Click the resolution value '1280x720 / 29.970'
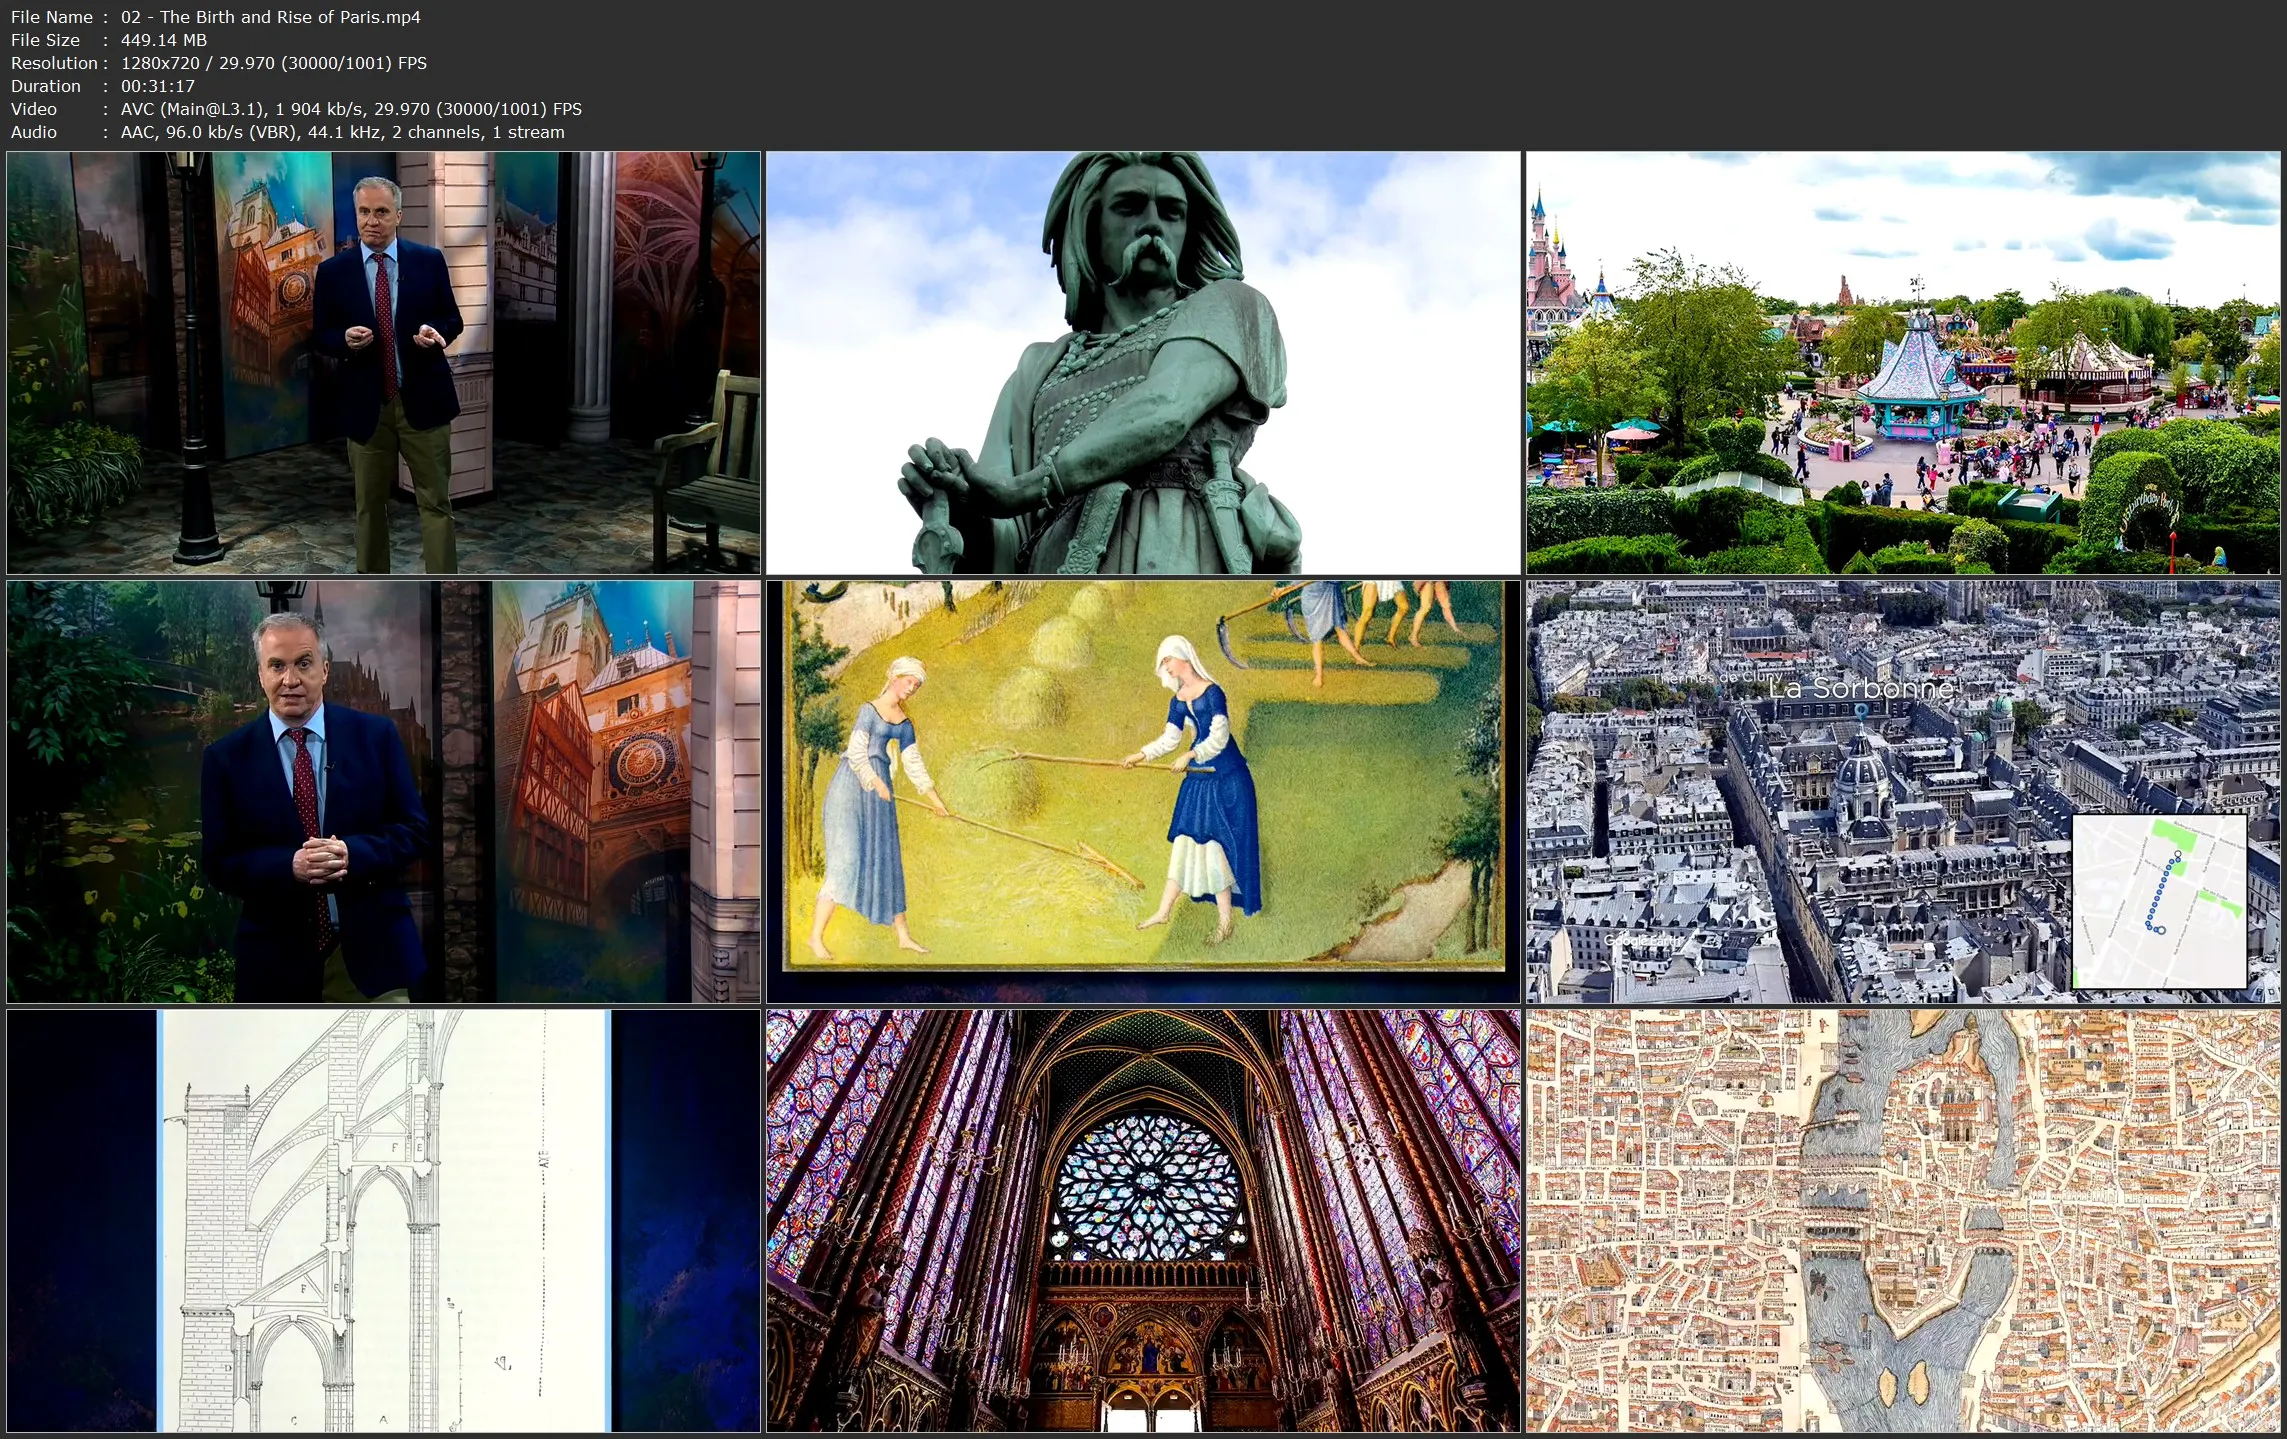Image resolution: width=2287 pixels, height=1439 pixels. (210, 63)
